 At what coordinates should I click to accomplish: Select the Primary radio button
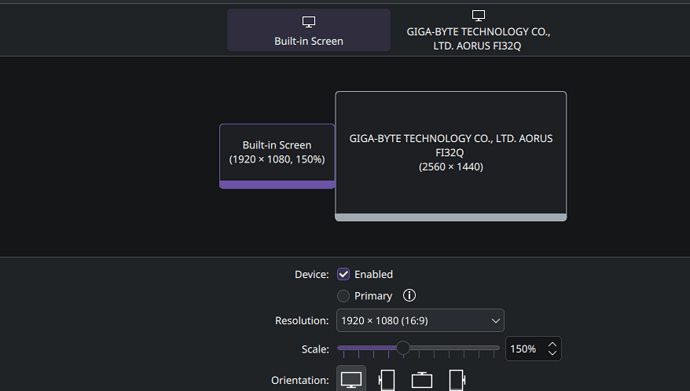tap(343, 296)
